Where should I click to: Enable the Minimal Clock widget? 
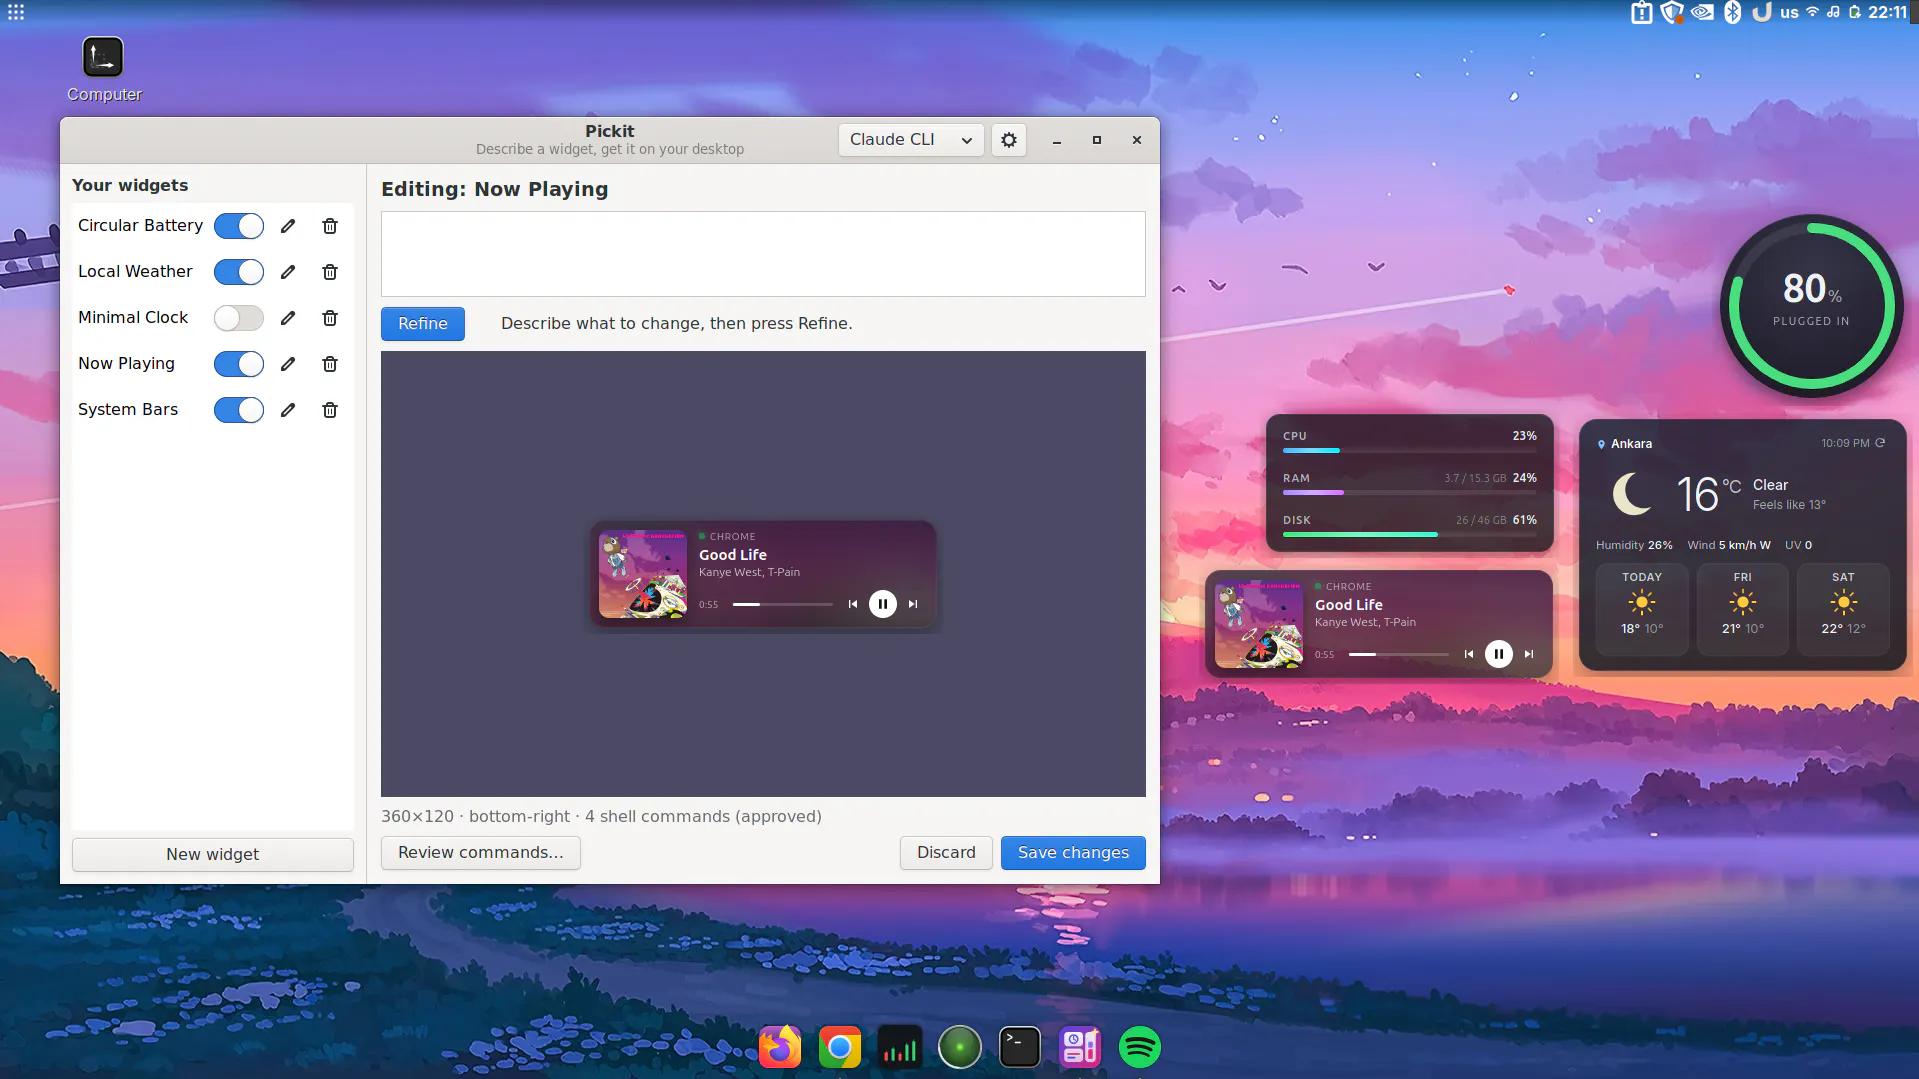pyautogui.click(x=239, y=318)
